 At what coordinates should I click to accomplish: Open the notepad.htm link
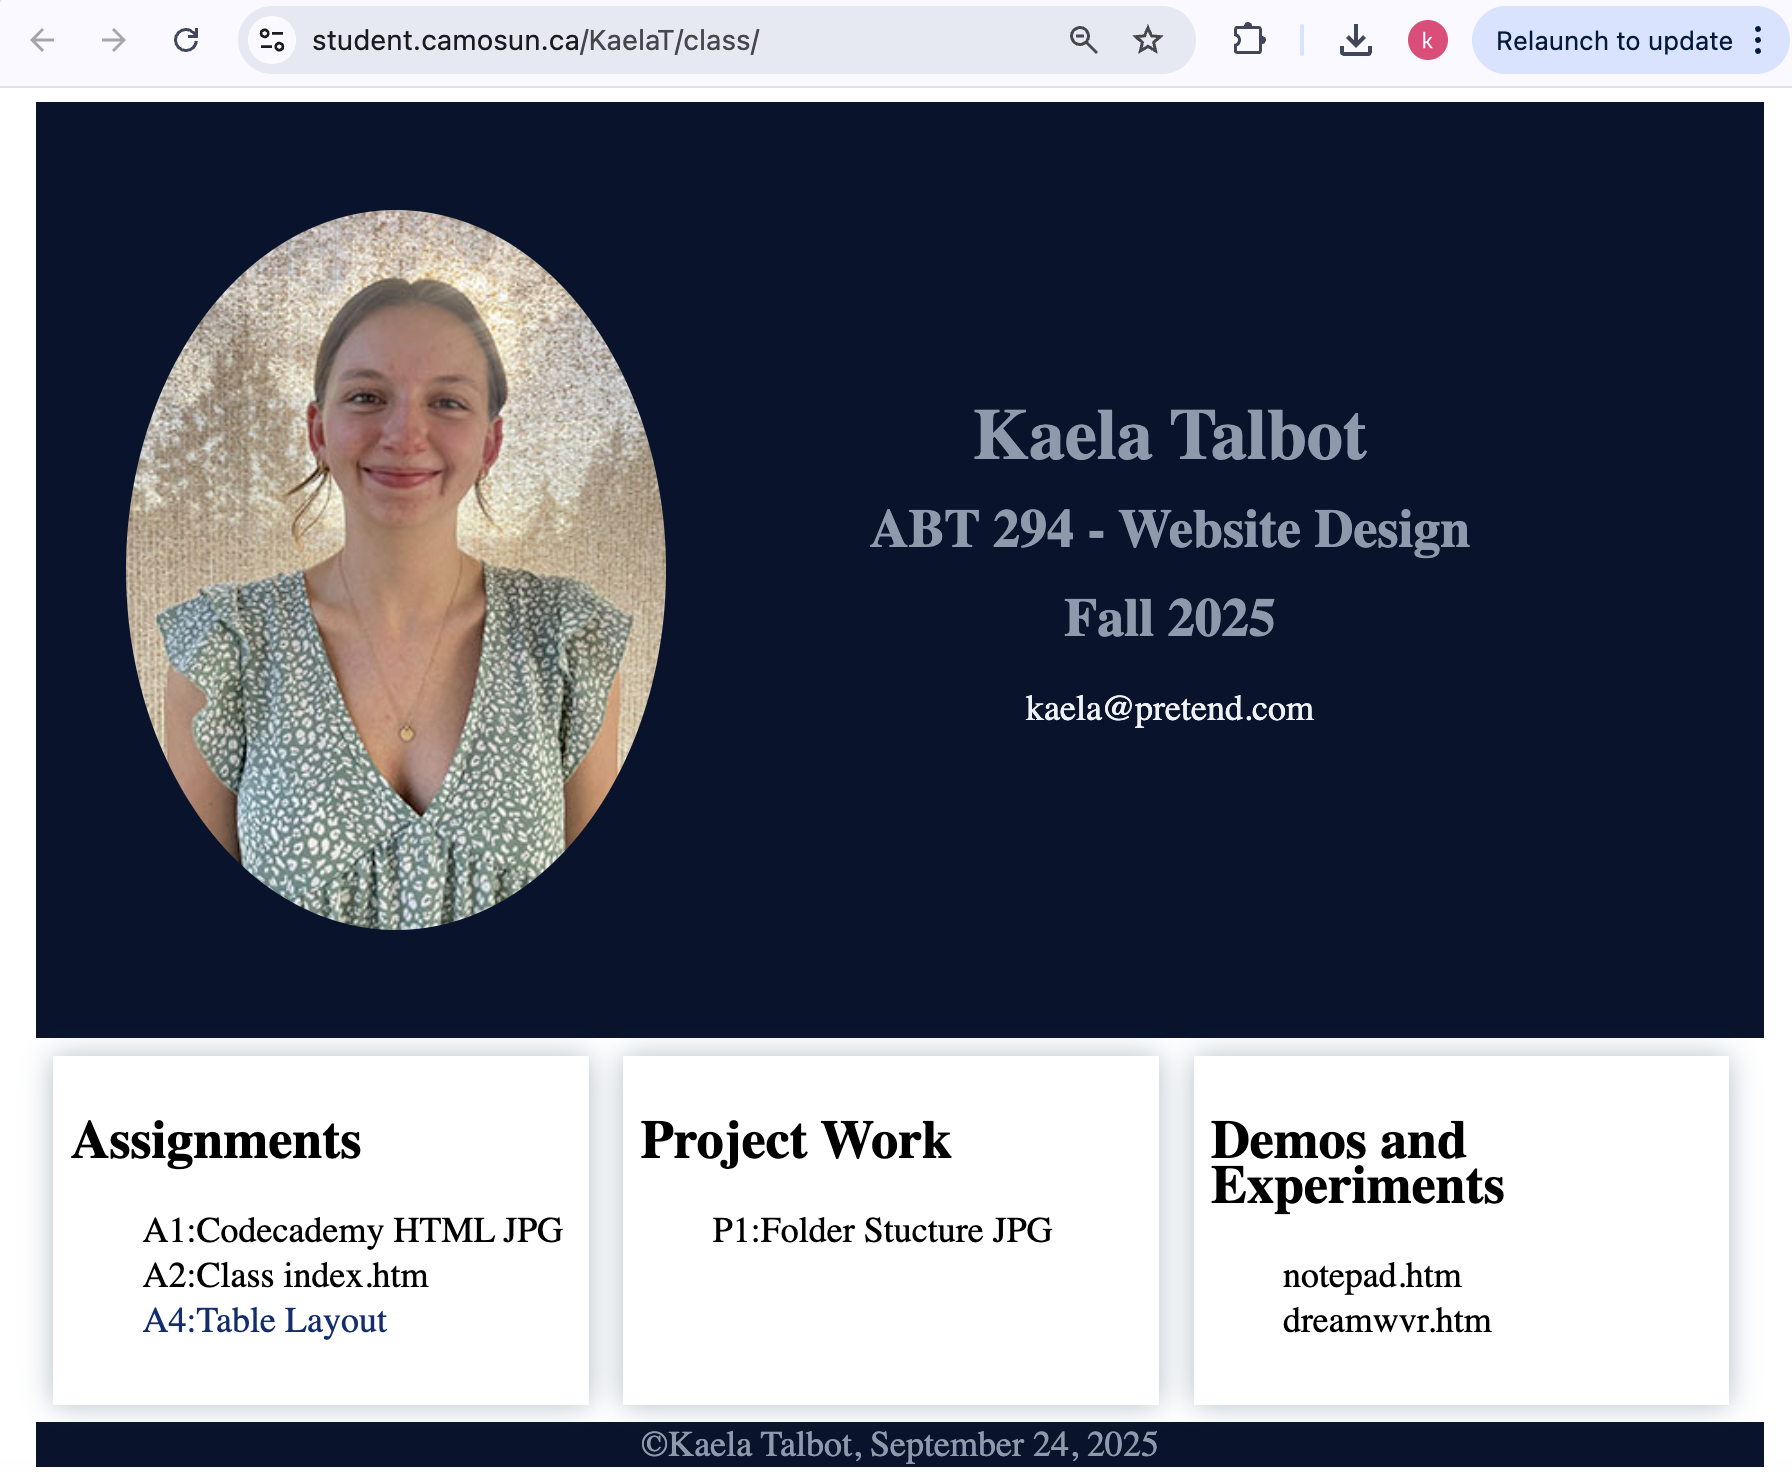click(1371, 1276)
